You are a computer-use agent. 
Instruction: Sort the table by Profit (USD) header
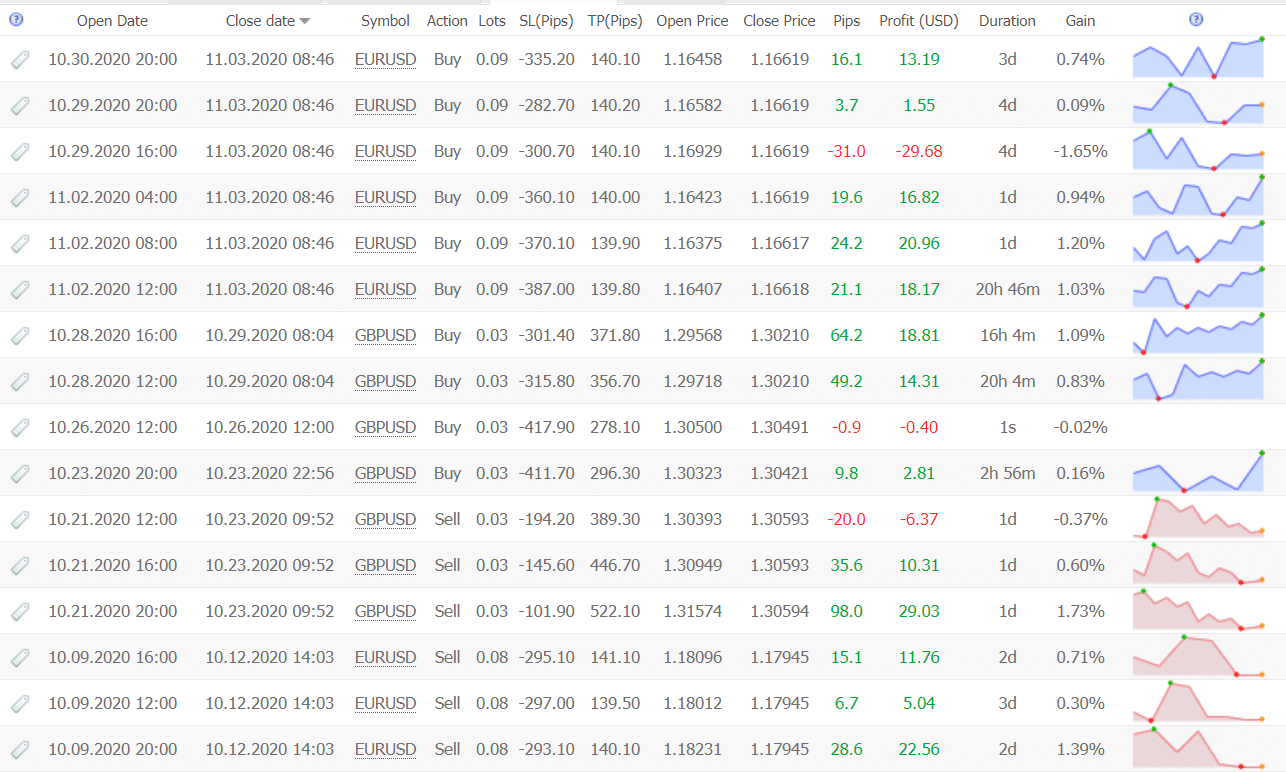coord(919,20)
